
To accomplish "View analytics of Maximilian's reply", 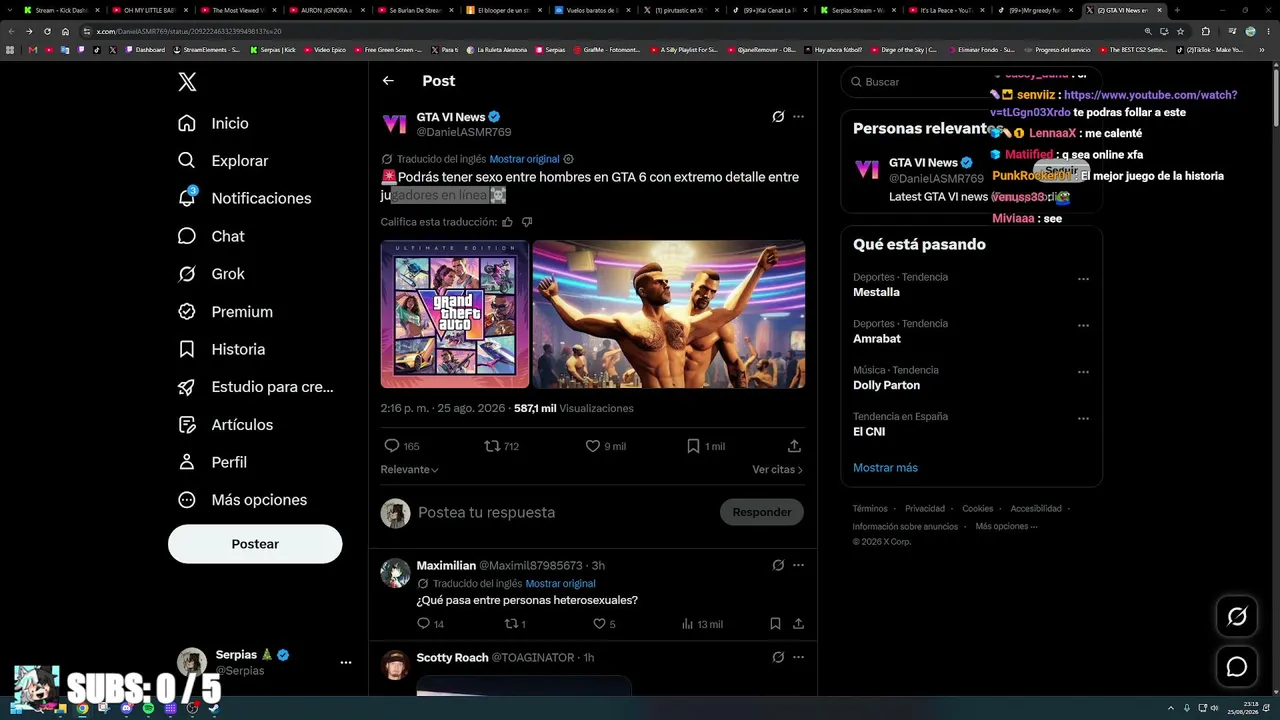I will (687, 624).
